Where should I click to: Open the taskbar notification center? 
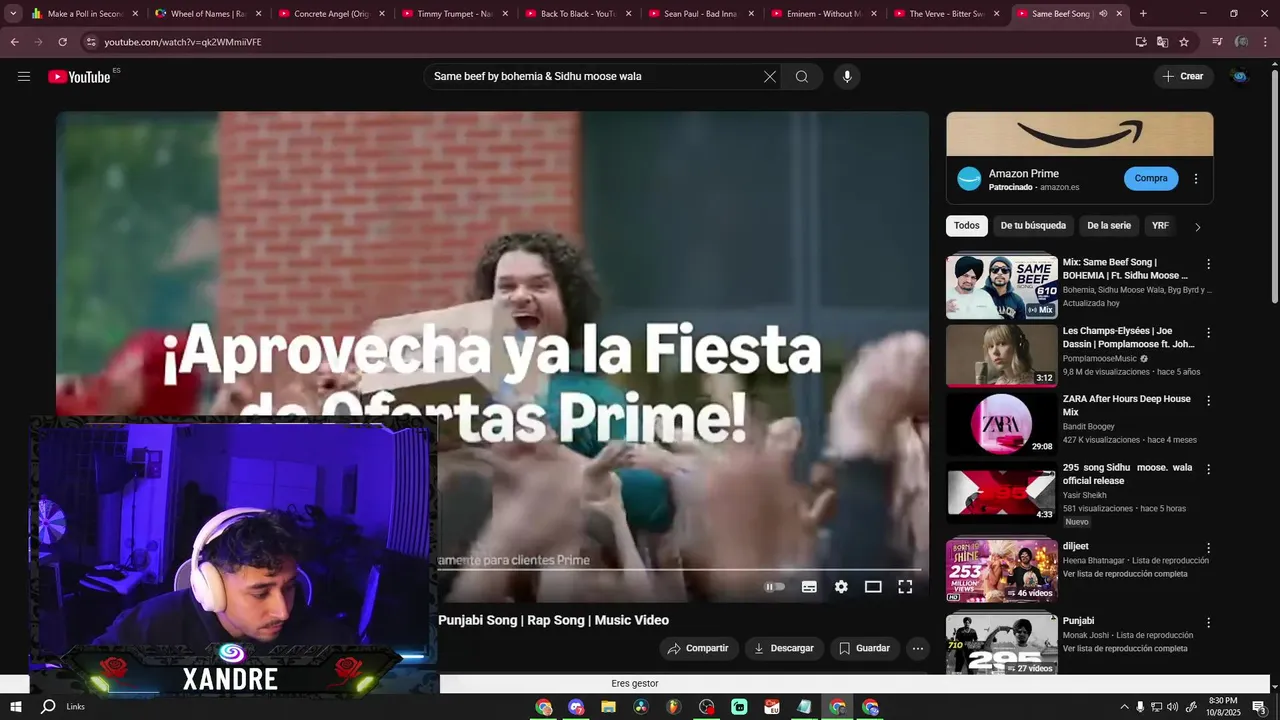point(1258,707)
